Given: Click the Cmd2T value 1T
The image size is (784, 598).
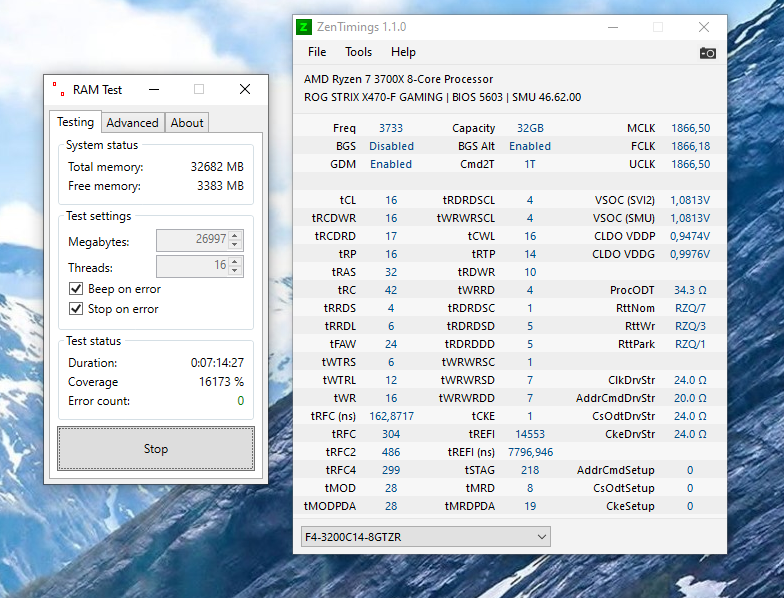Looking at the screenshot, I should coord(530,164).
